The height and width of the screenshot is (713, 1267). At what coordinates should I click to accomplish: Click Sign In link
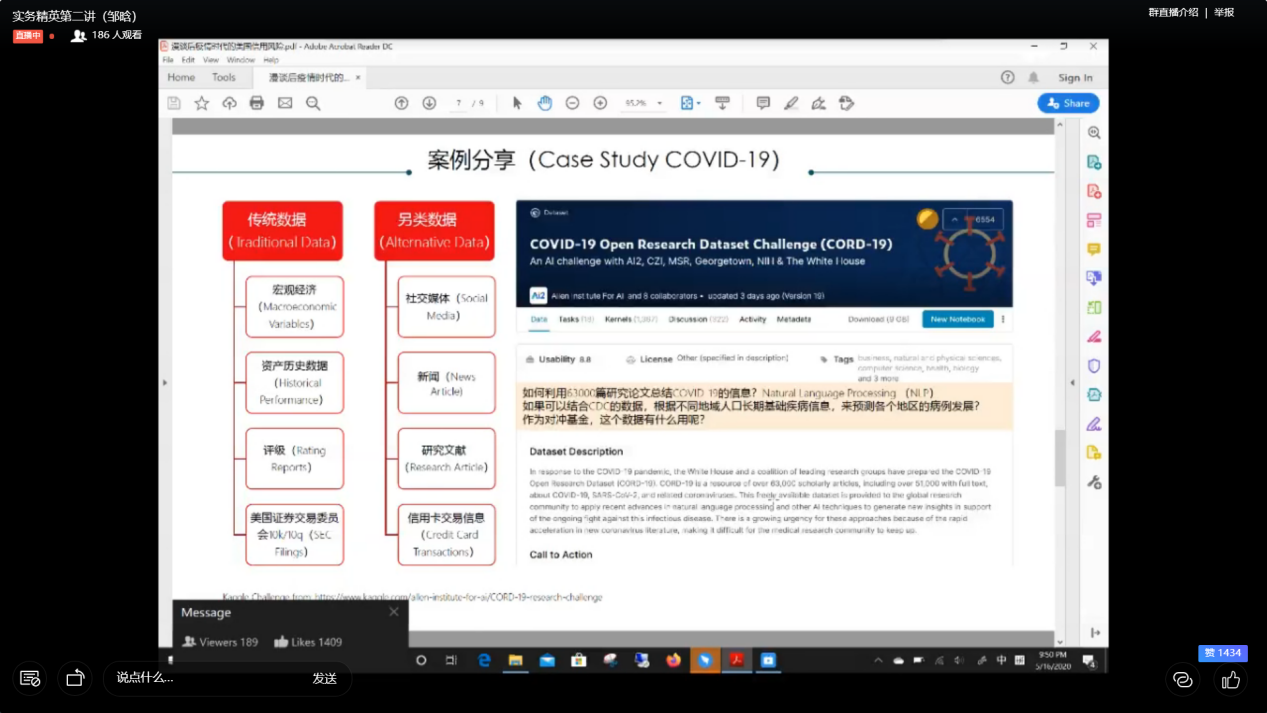coord(1075,78)
